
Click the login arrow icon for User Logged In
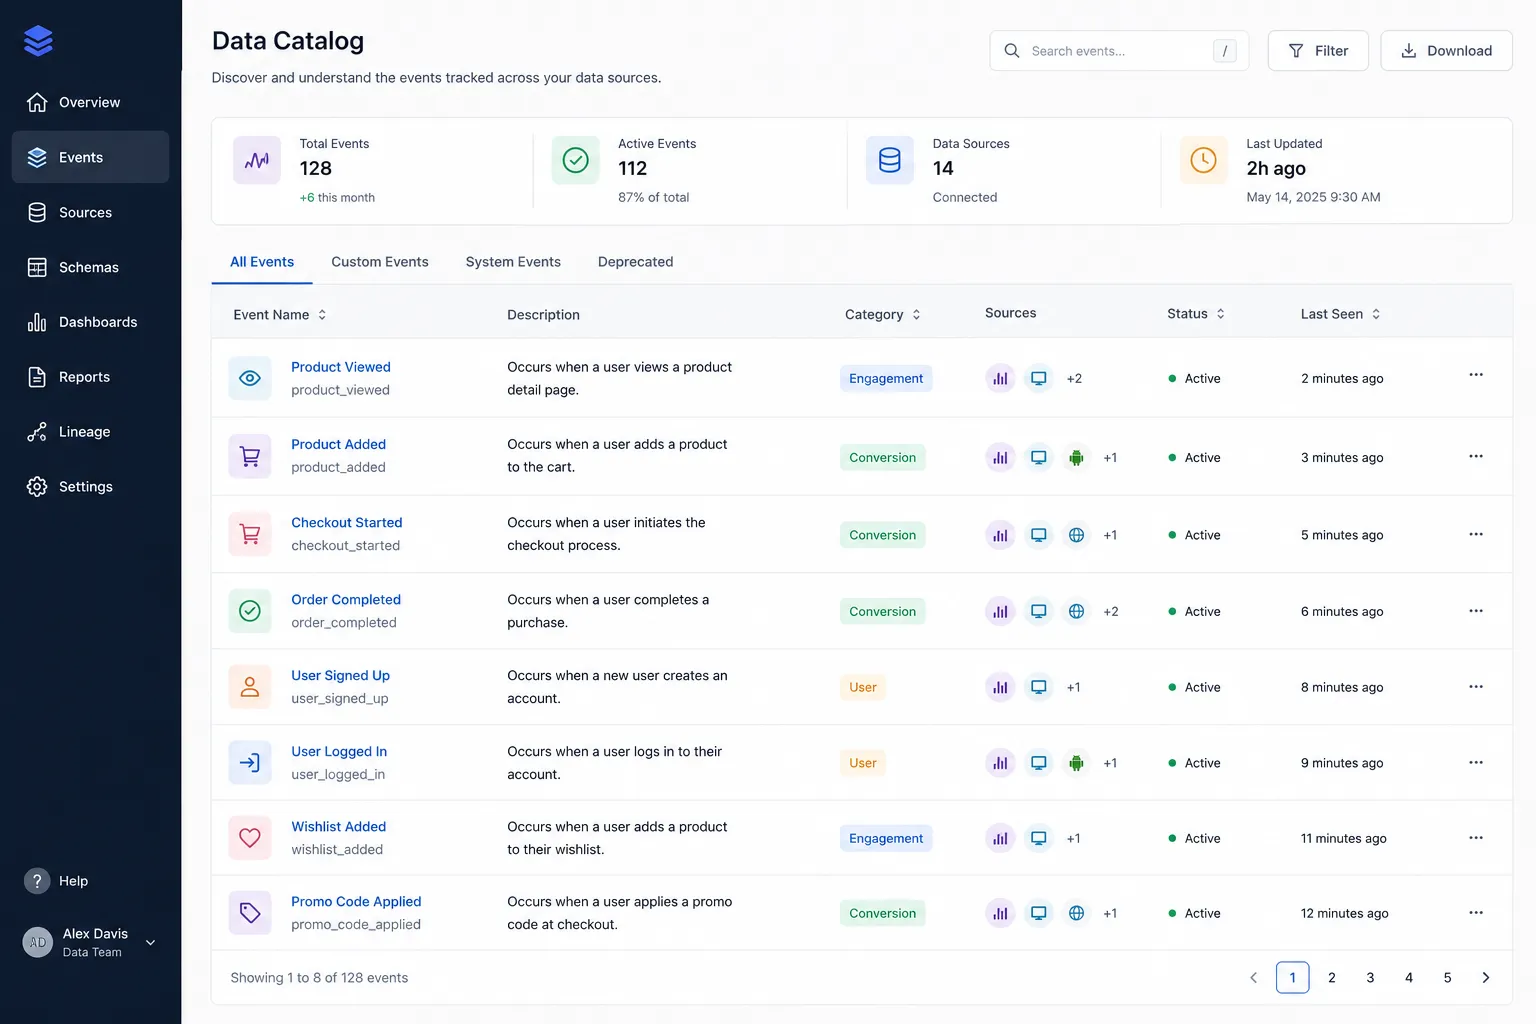click(250, 763)
